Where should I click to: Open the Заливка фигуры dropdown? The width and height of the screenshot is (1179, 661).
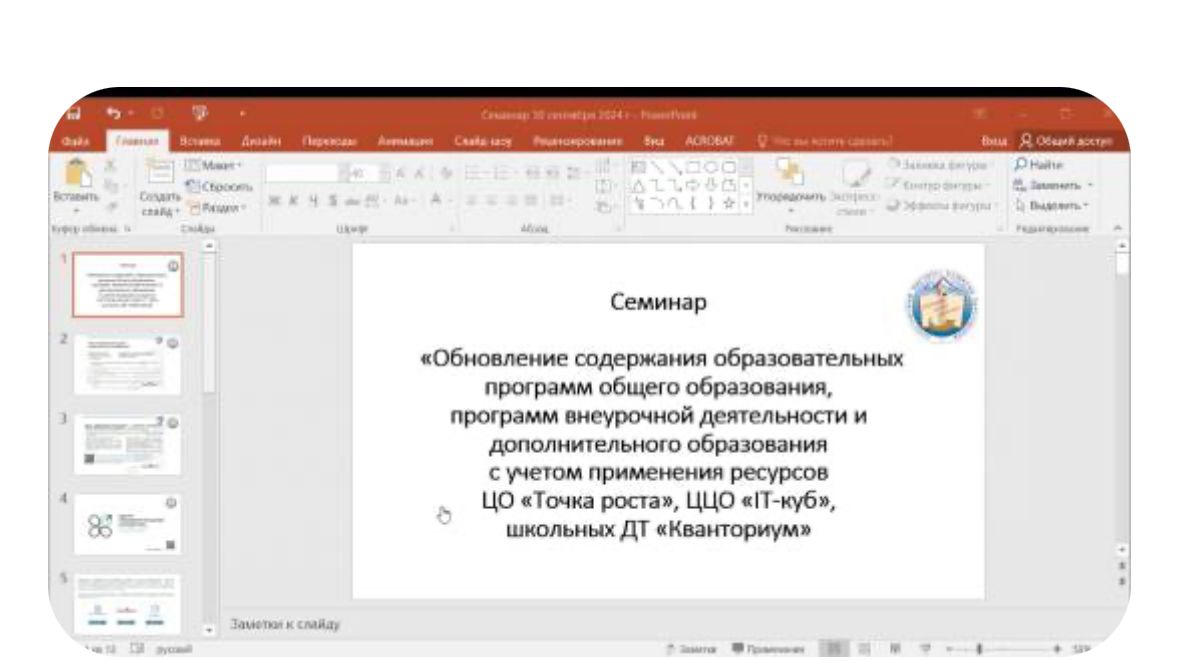click(940, 165)
